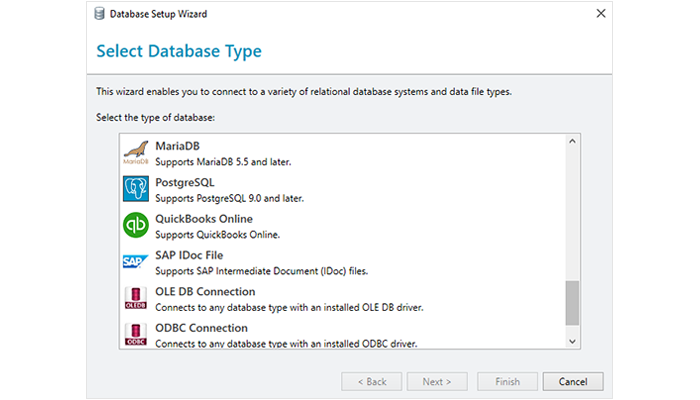Viewport: 700px width, 400px height.
Task: Click the OLE DB connection icon
Action: click(135, 298)
